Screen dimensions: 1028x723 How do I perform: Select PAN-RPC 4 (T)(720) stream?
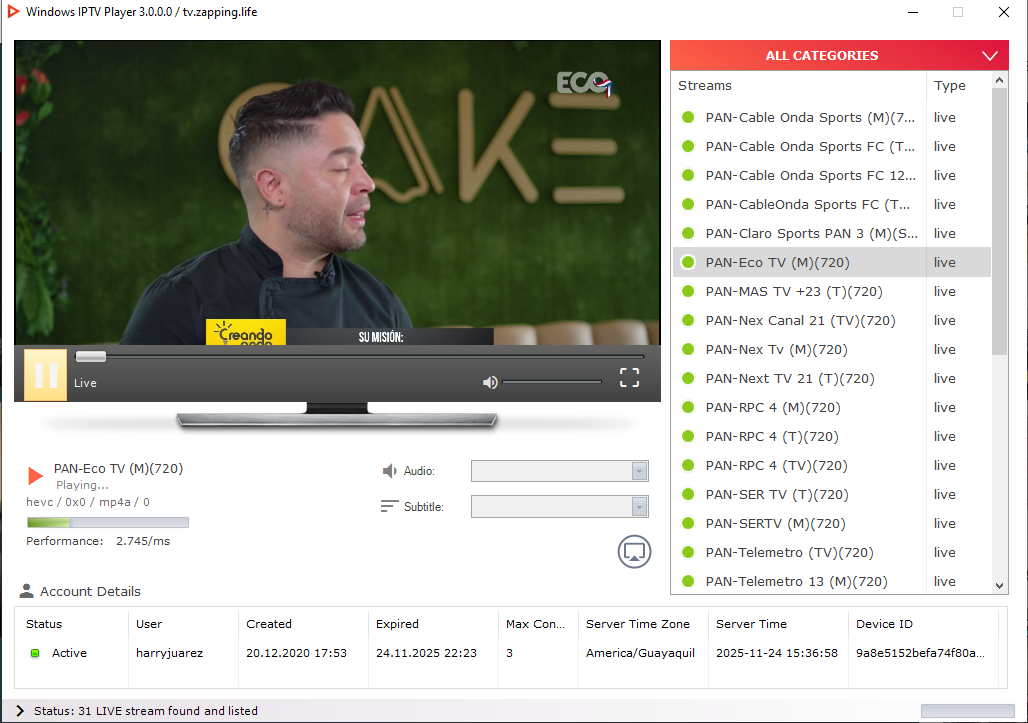[831, 436]
